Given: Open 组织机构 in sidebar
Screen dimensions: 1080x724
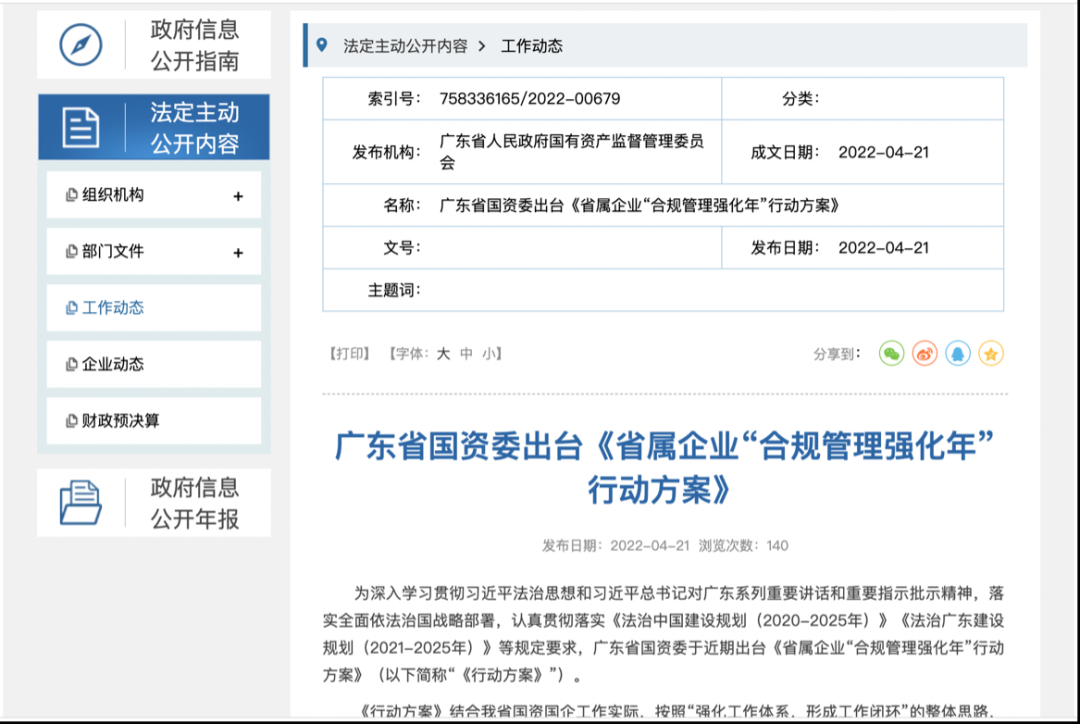Looking at the screenshot, I should 154,195.
